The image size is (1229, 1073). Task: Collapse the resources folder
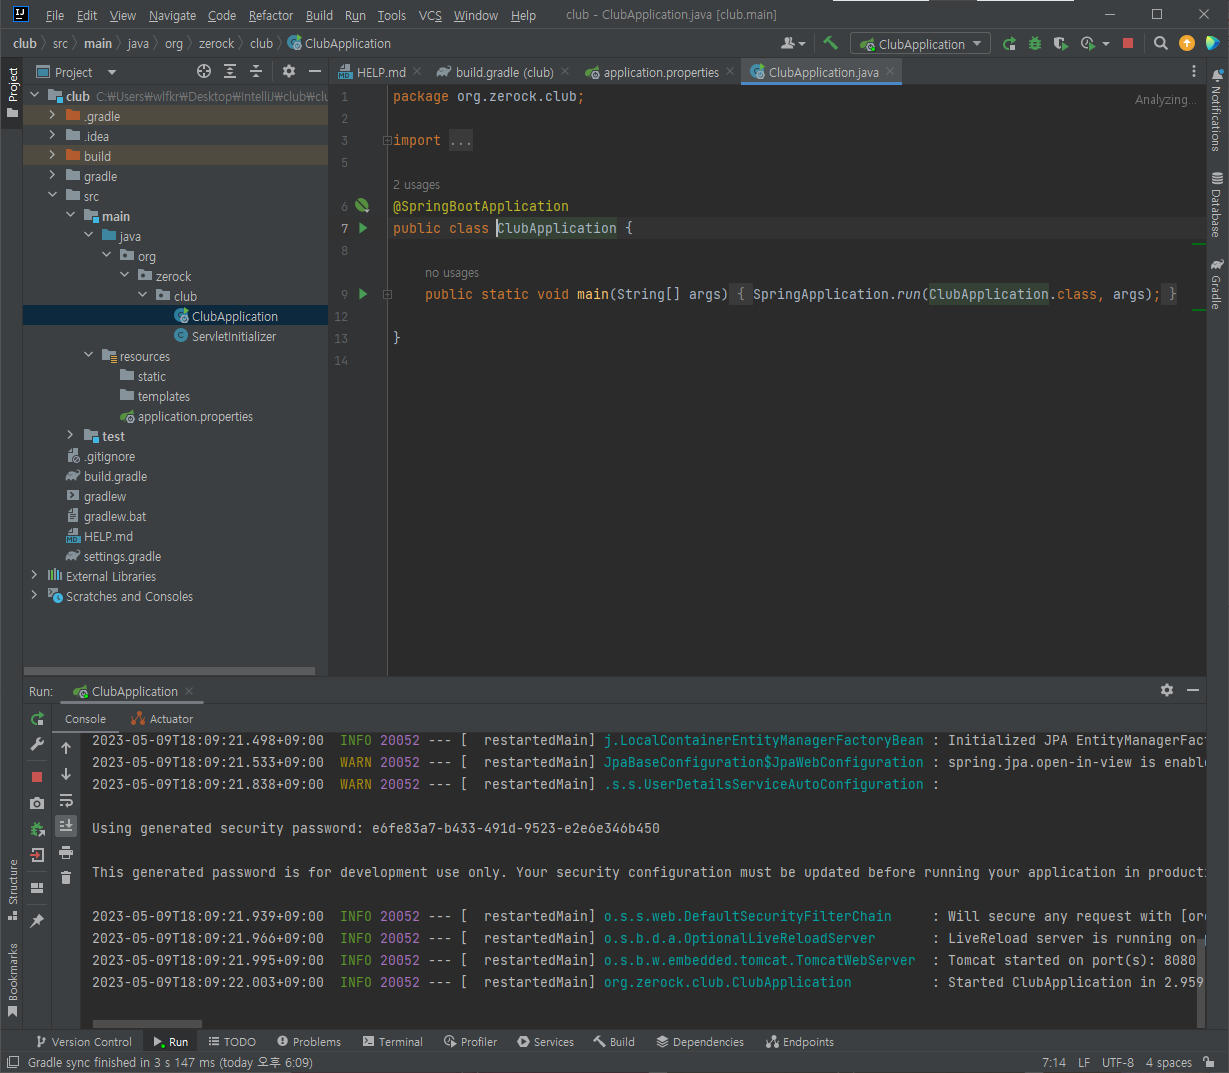(88, 356)
